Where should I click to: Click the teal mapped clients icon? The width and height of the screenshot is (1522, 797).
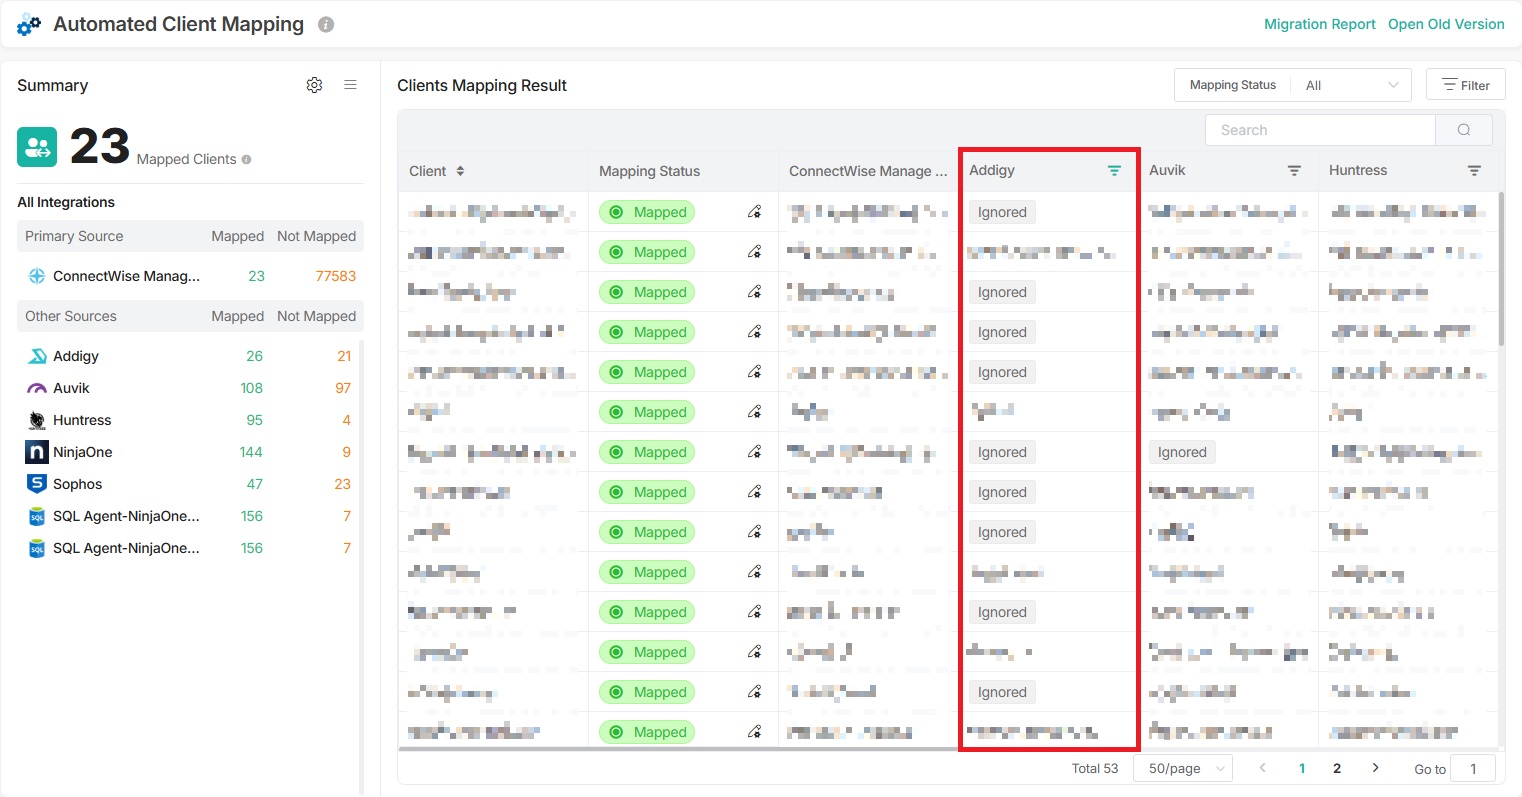37,147
